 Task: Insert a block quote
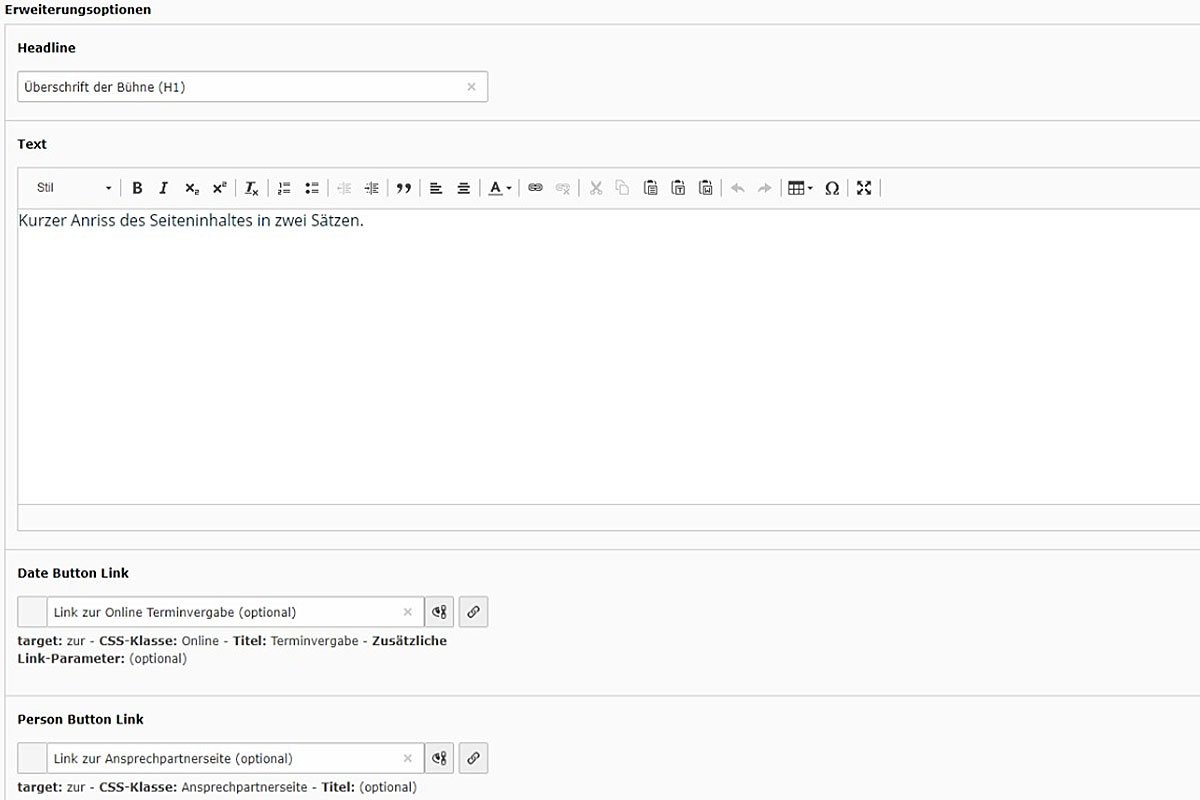tap(404, 188)
